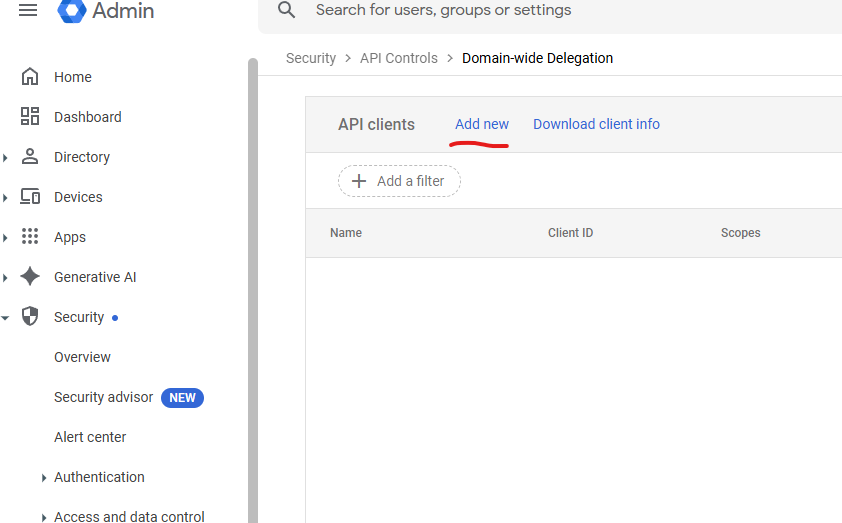This screenshot has width=842, height=523.
Task: Collapse the Security section arrow
Action: [x=6, y=317]
